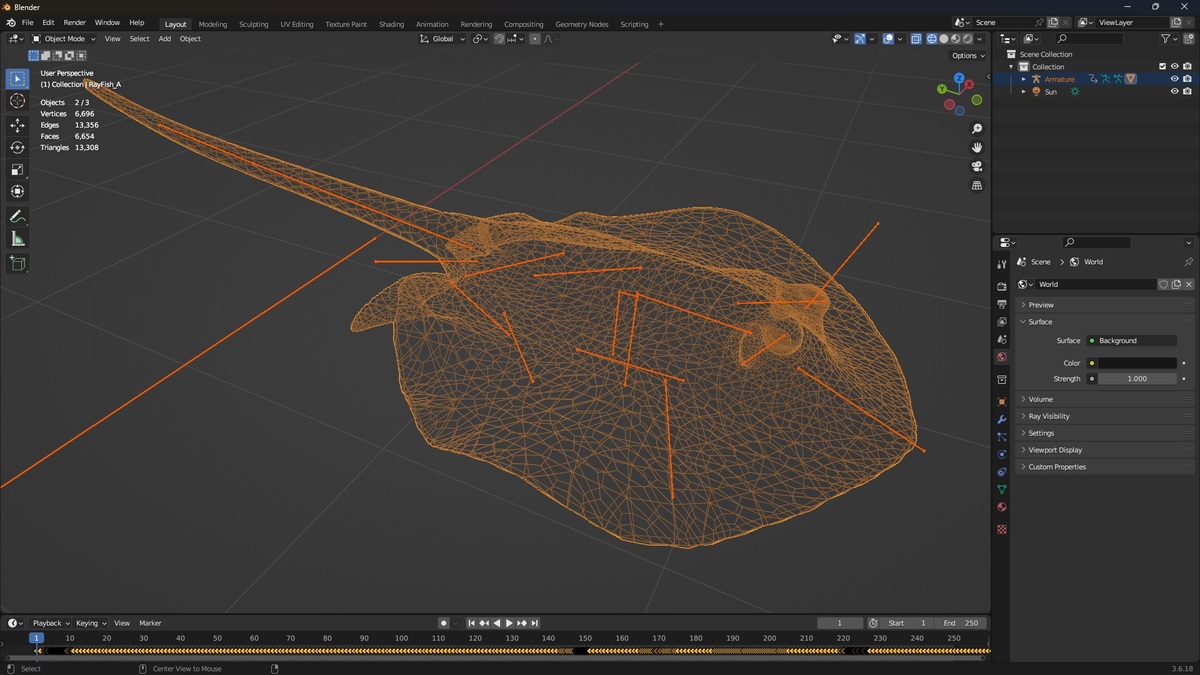Click the viewport Options button
The width and height of the screenshot is (1200, 675).
click(x=968, y=56)
